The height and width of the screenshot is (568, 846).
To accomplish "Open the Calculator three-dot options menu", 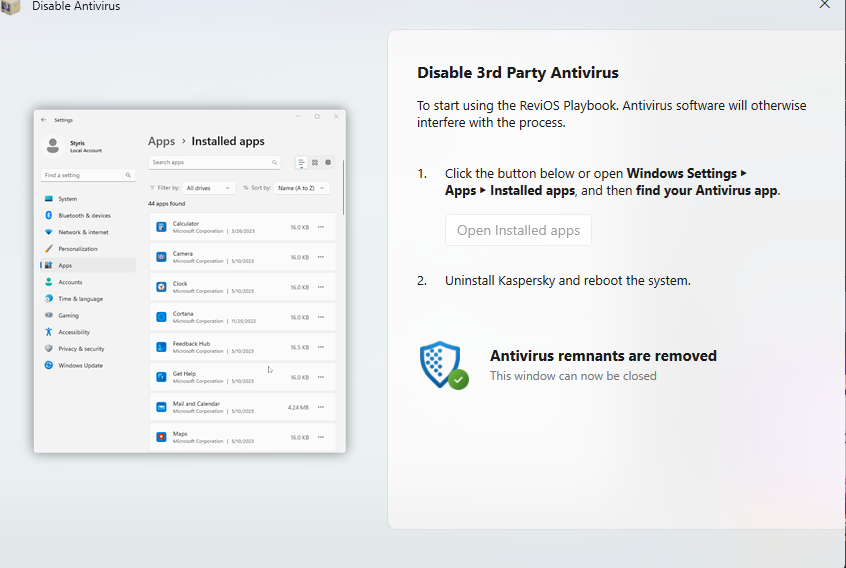I will tap(321, 227).
